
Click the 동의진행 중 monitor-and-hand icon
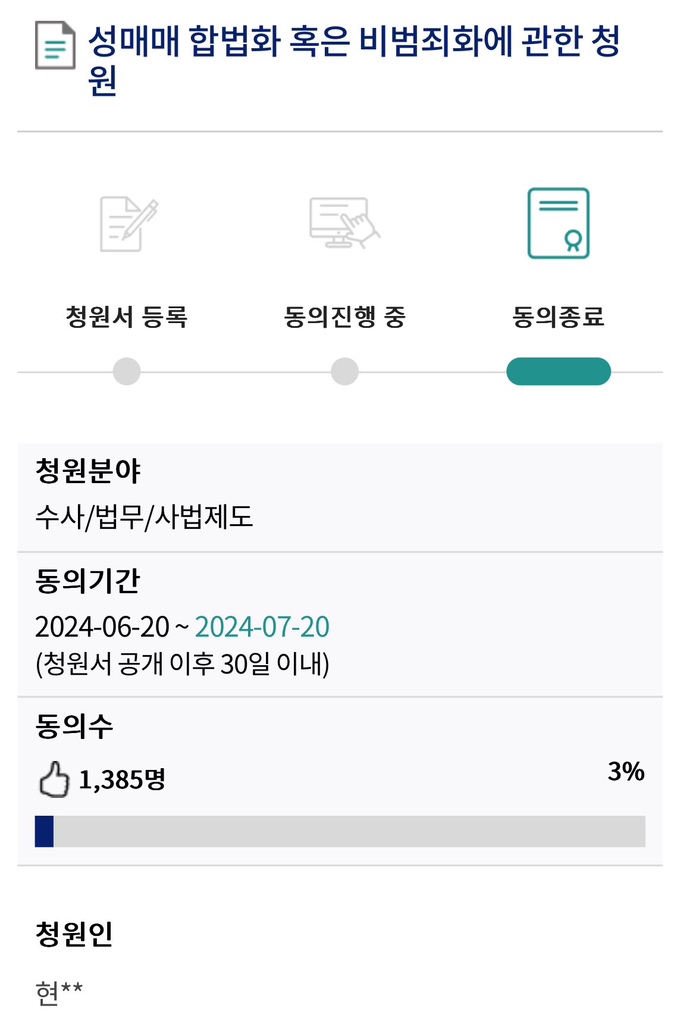344,223
